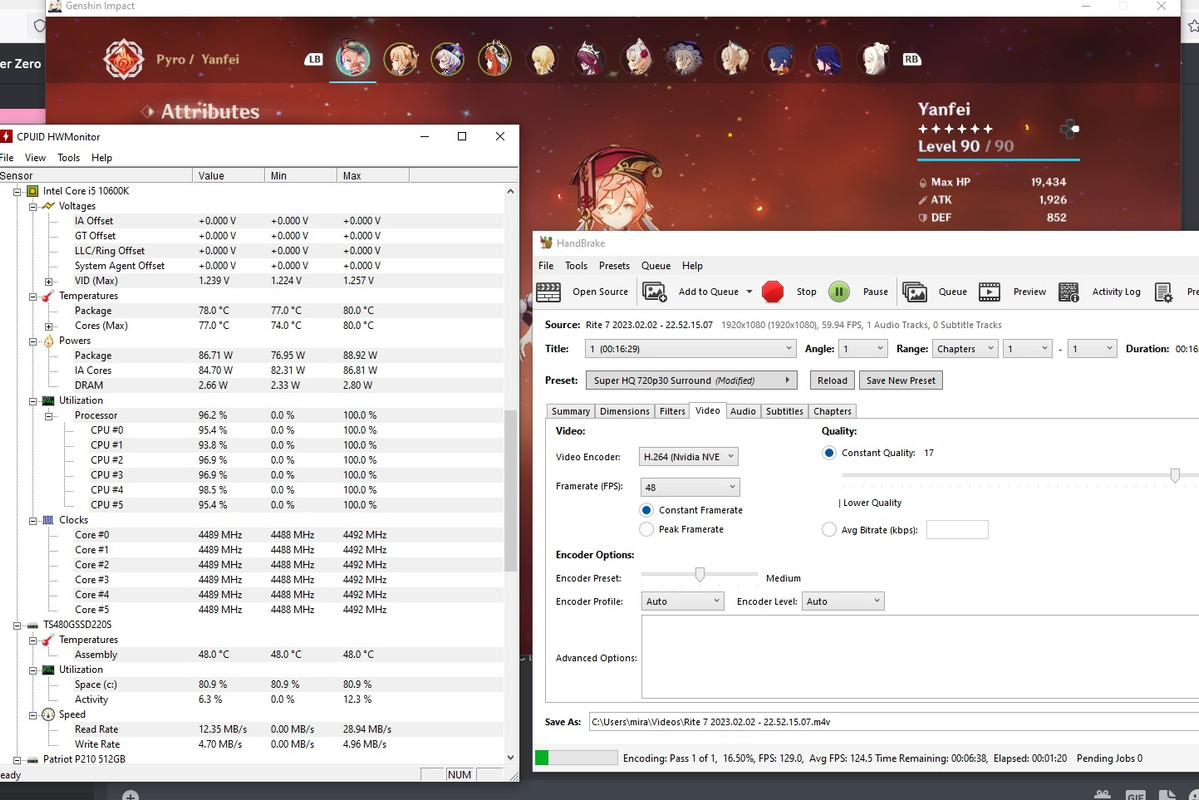Select the Constant Quality radio button
Viewport: 1199px width, 800px height.
click(x=829, y=453)
